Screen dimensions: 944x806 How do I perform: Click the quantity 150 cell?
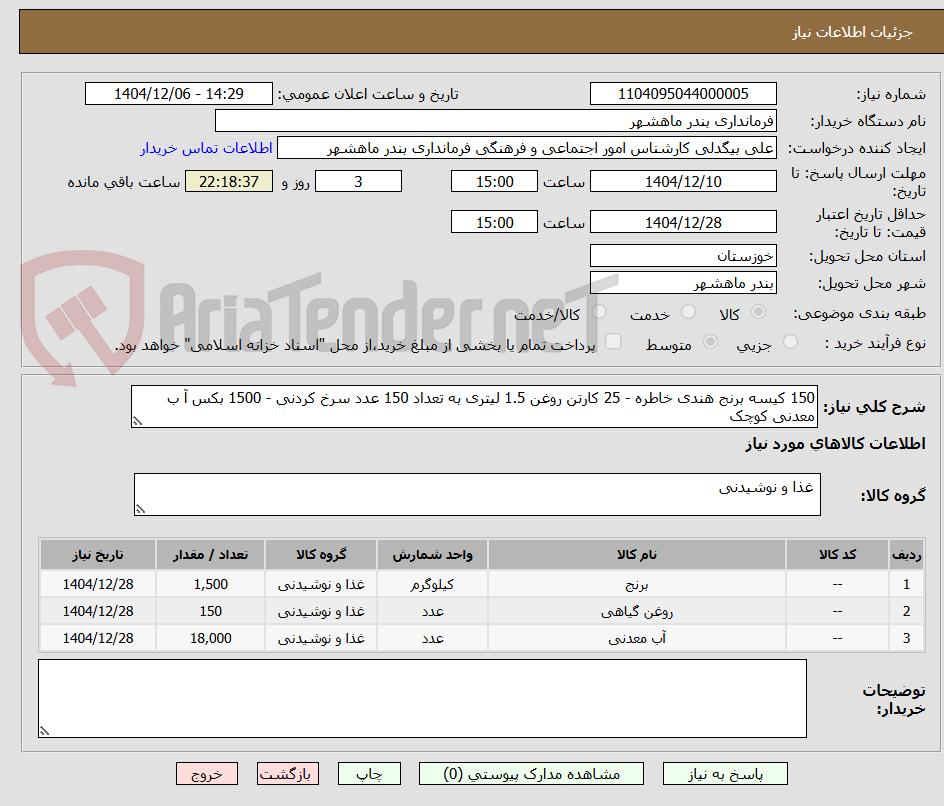point(211,611)
